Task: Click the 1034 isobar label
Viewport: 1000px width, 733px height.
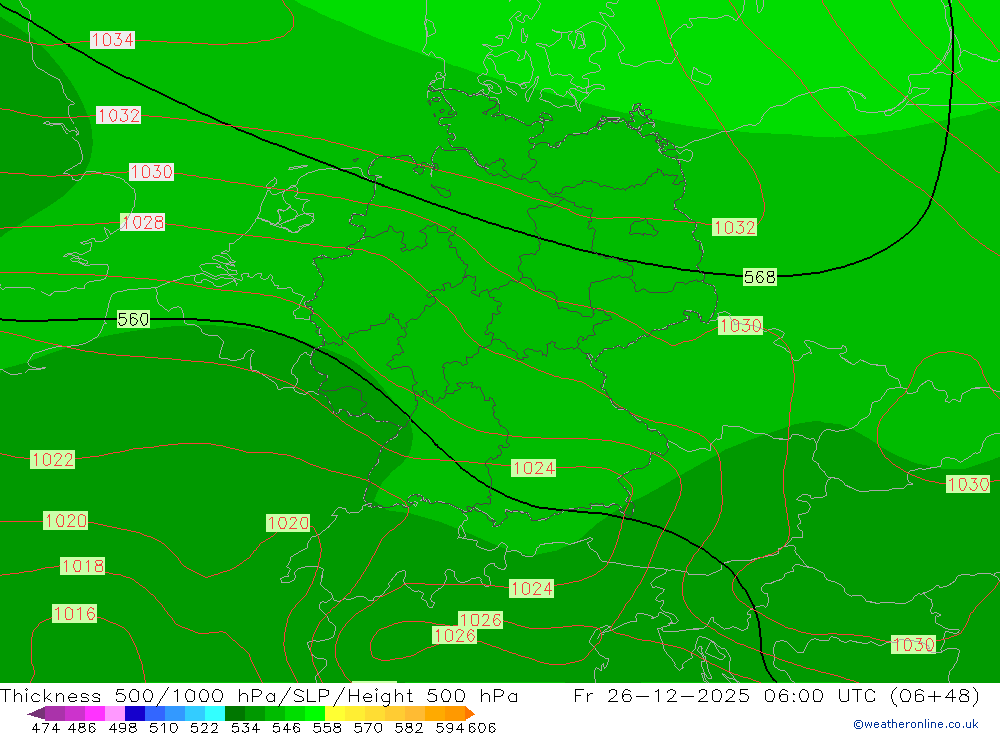Action: pyautogui.click(x=112, y=40)
